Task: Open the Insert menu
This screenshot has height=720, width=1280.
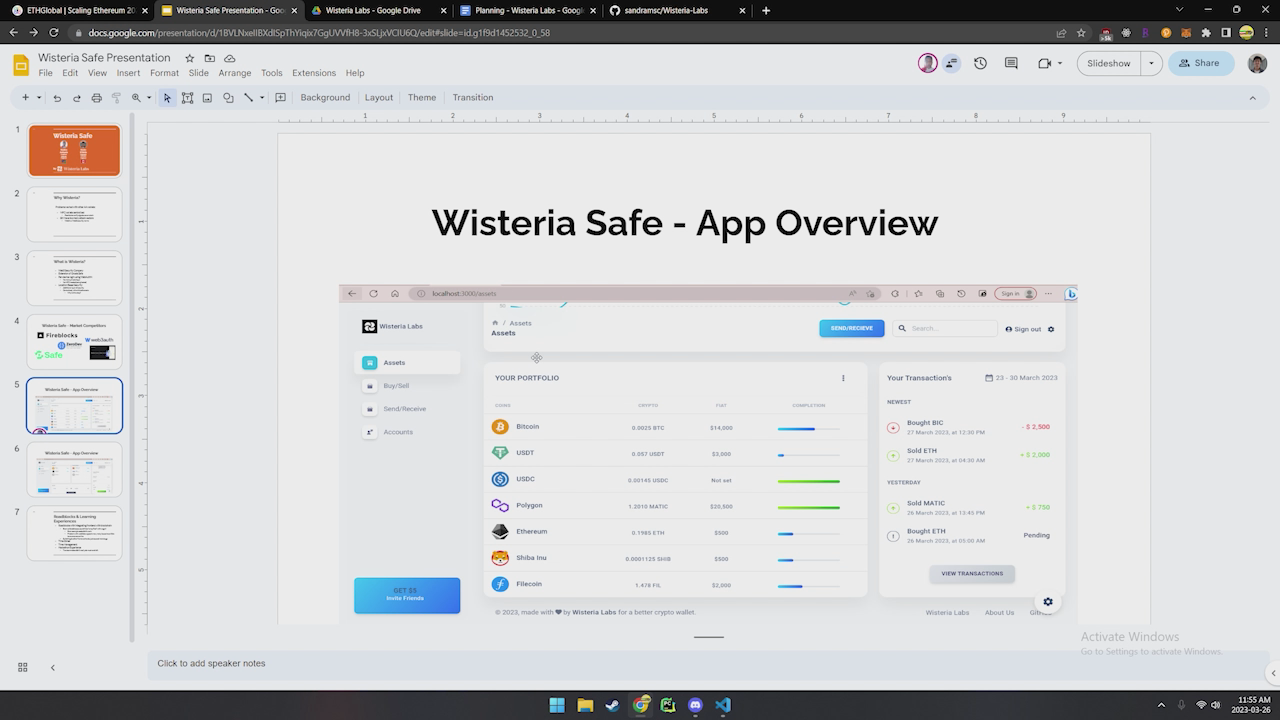Action: pyautogui.click(x=128, y=73)
